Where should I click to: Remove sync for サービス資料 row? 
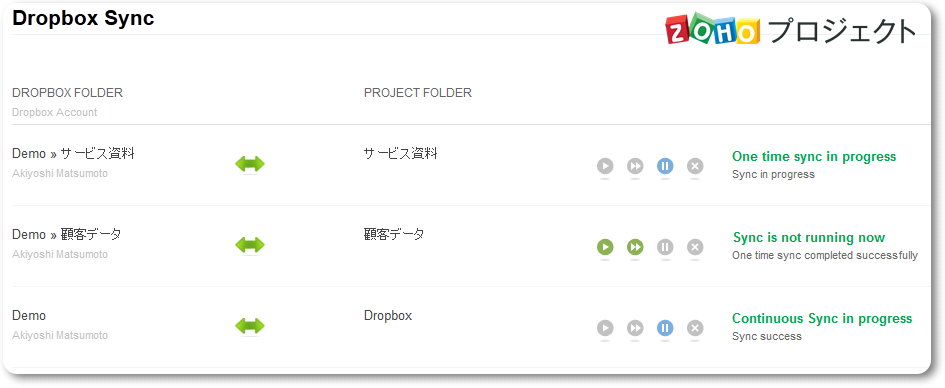(695, 166)
